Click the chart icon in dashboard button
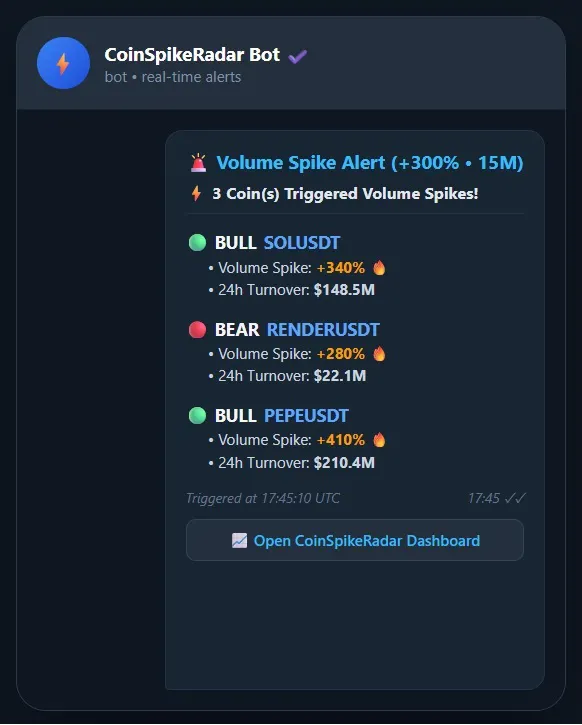Viewport: 582px width, 725px height. click(239, 541)
